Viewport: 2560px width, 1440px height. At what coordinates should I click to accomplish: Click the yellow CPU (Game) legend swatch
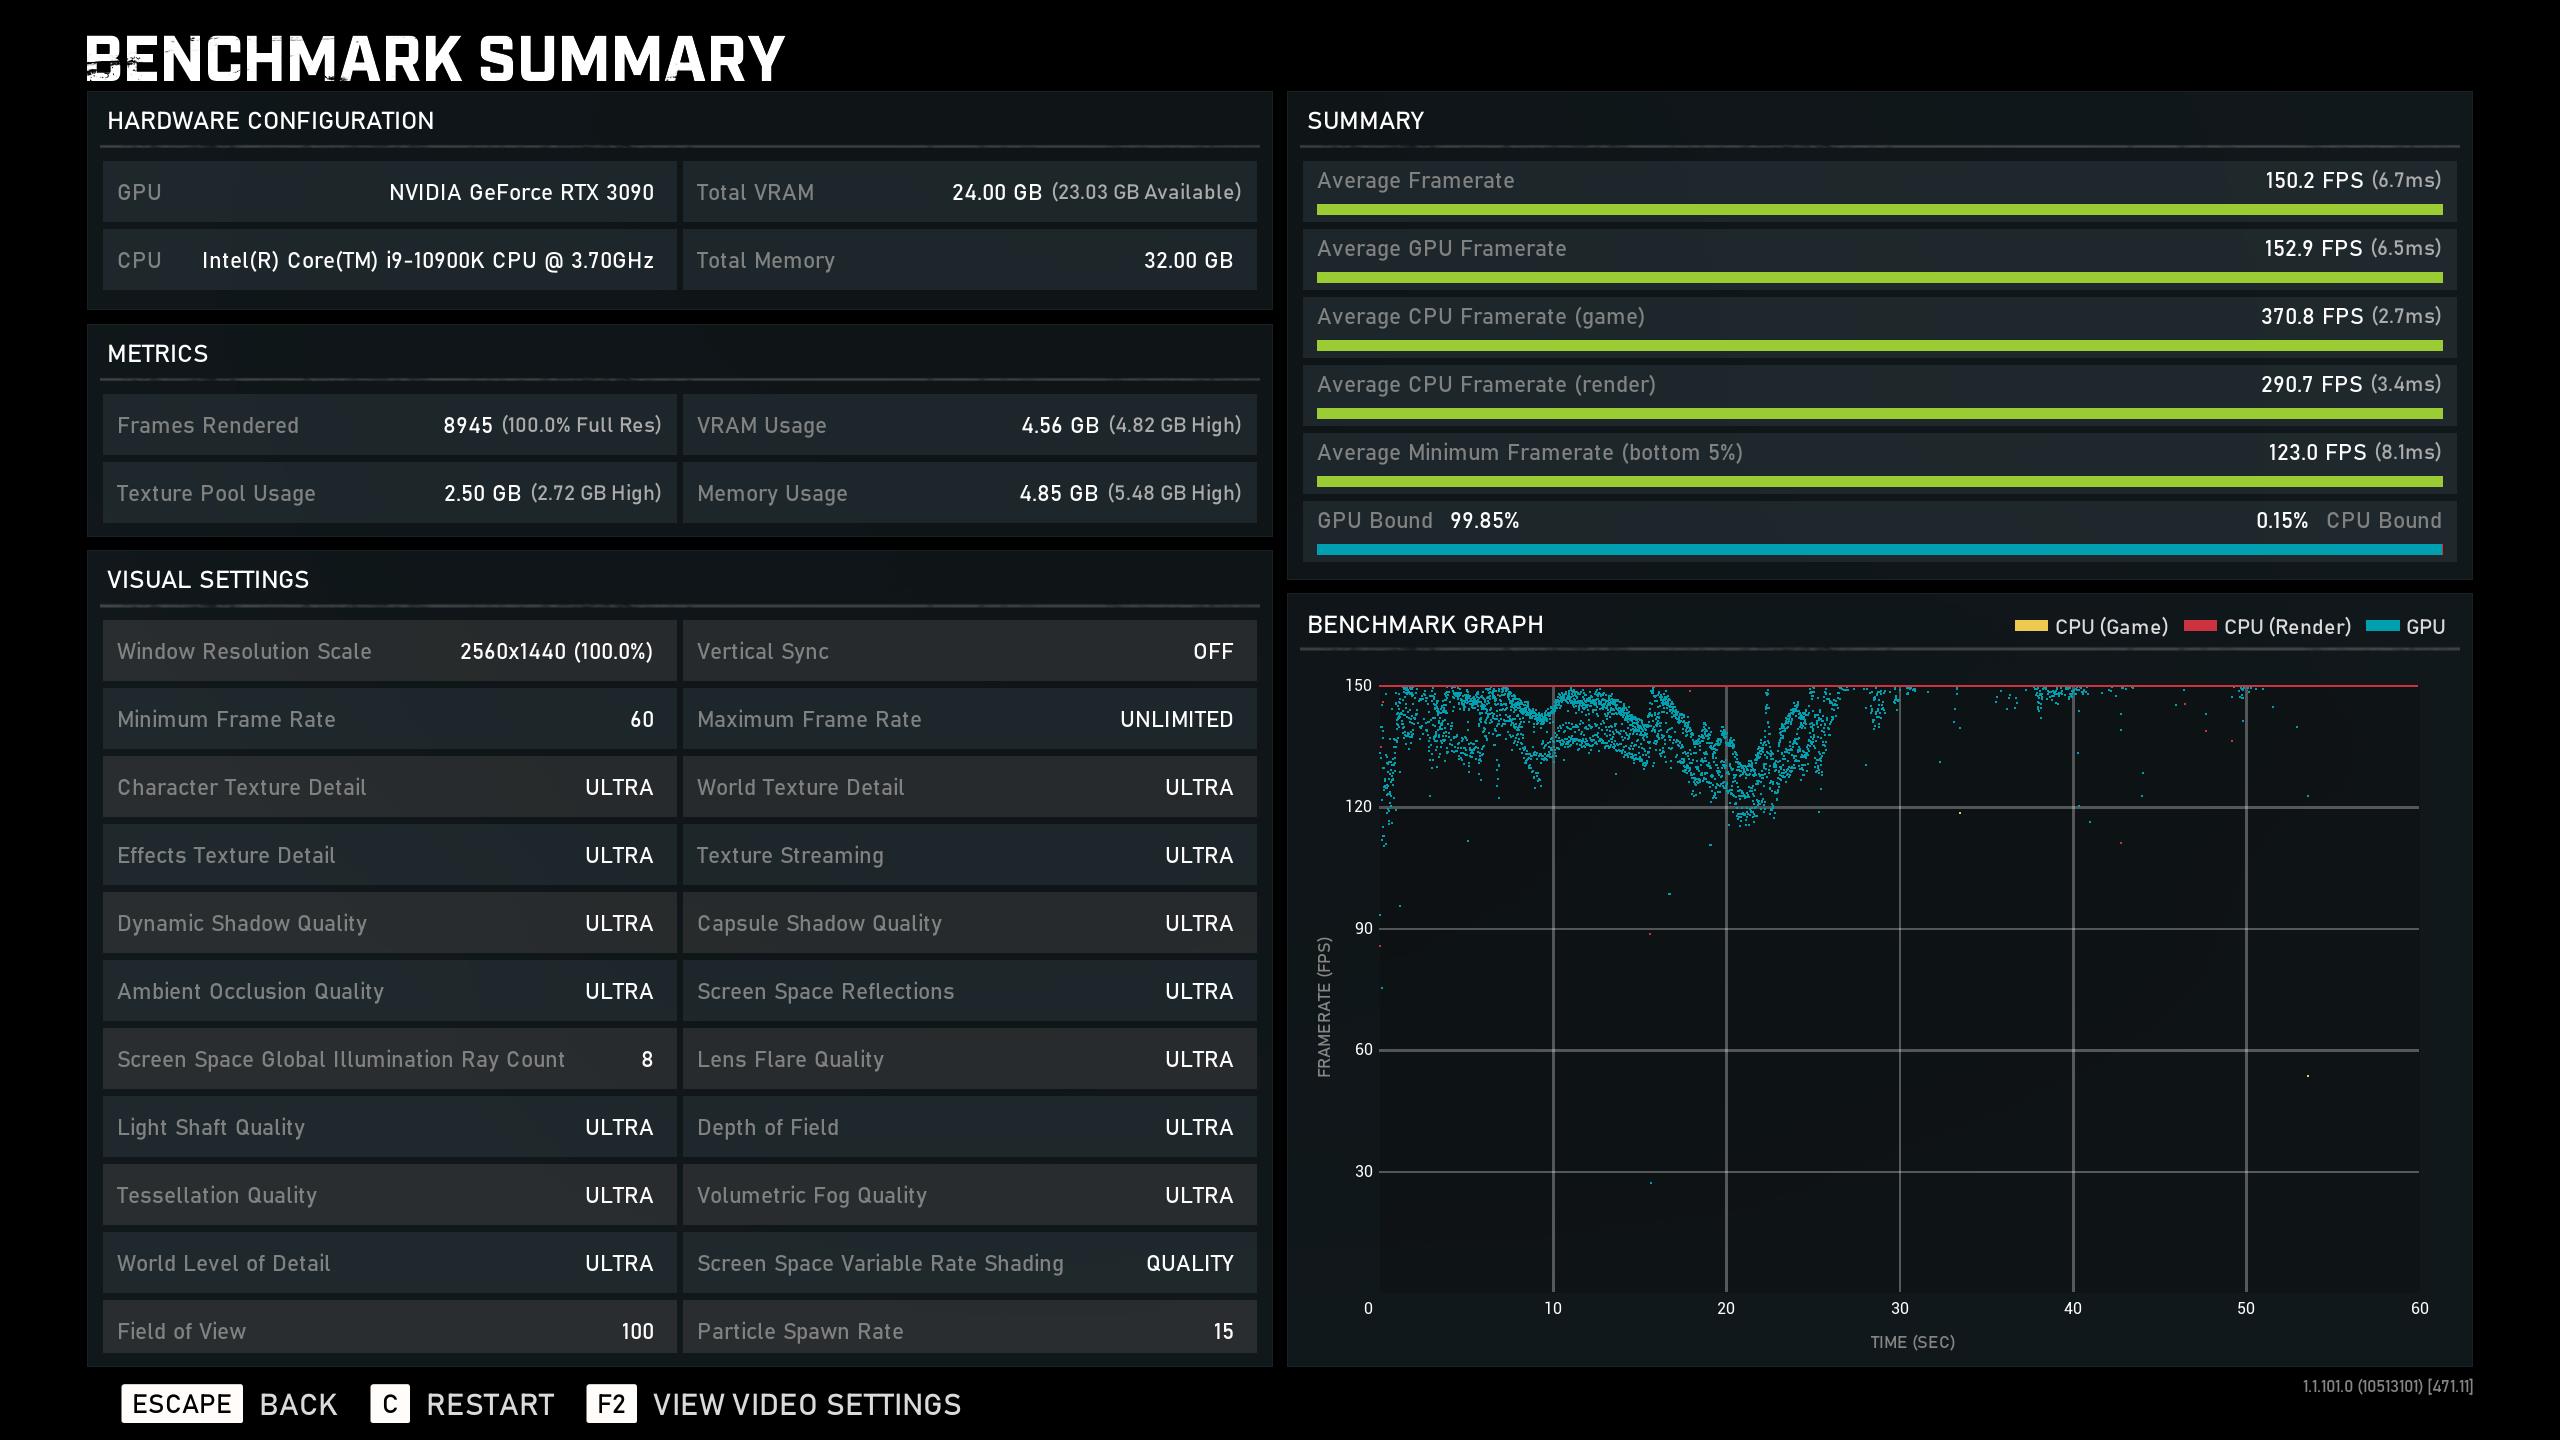click(2030, 627)
